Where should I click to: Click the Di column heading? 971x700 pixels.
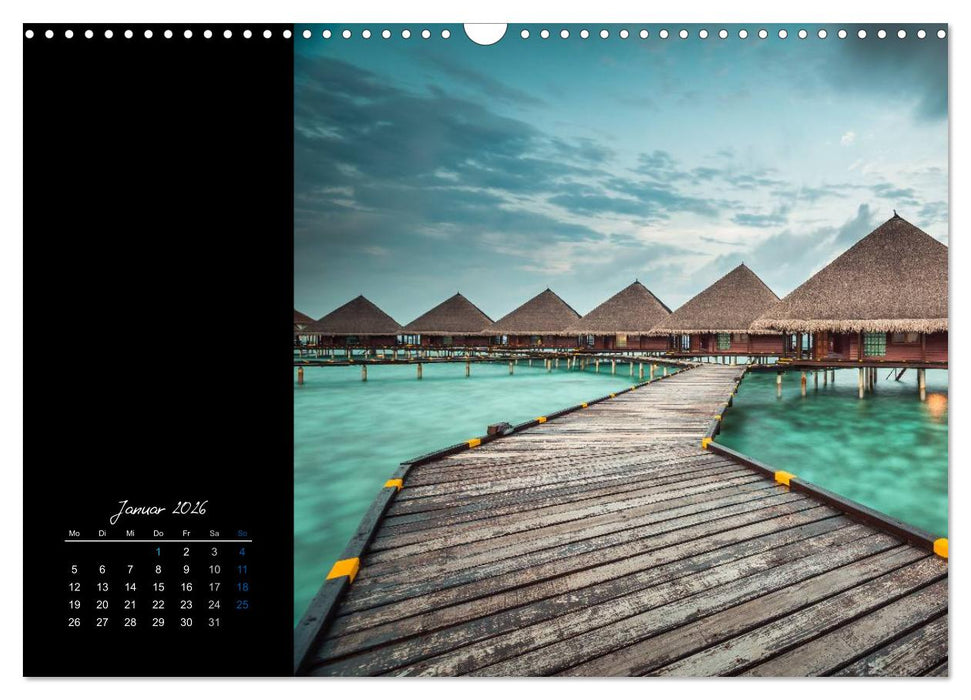102,533
